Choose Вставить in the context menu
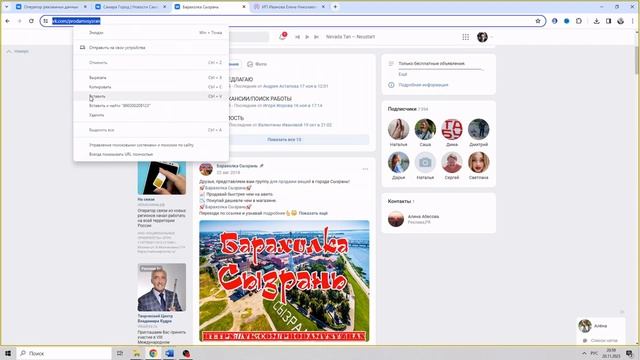The width and height of the screenshot is (640, 360). click(x=151, y=96)
